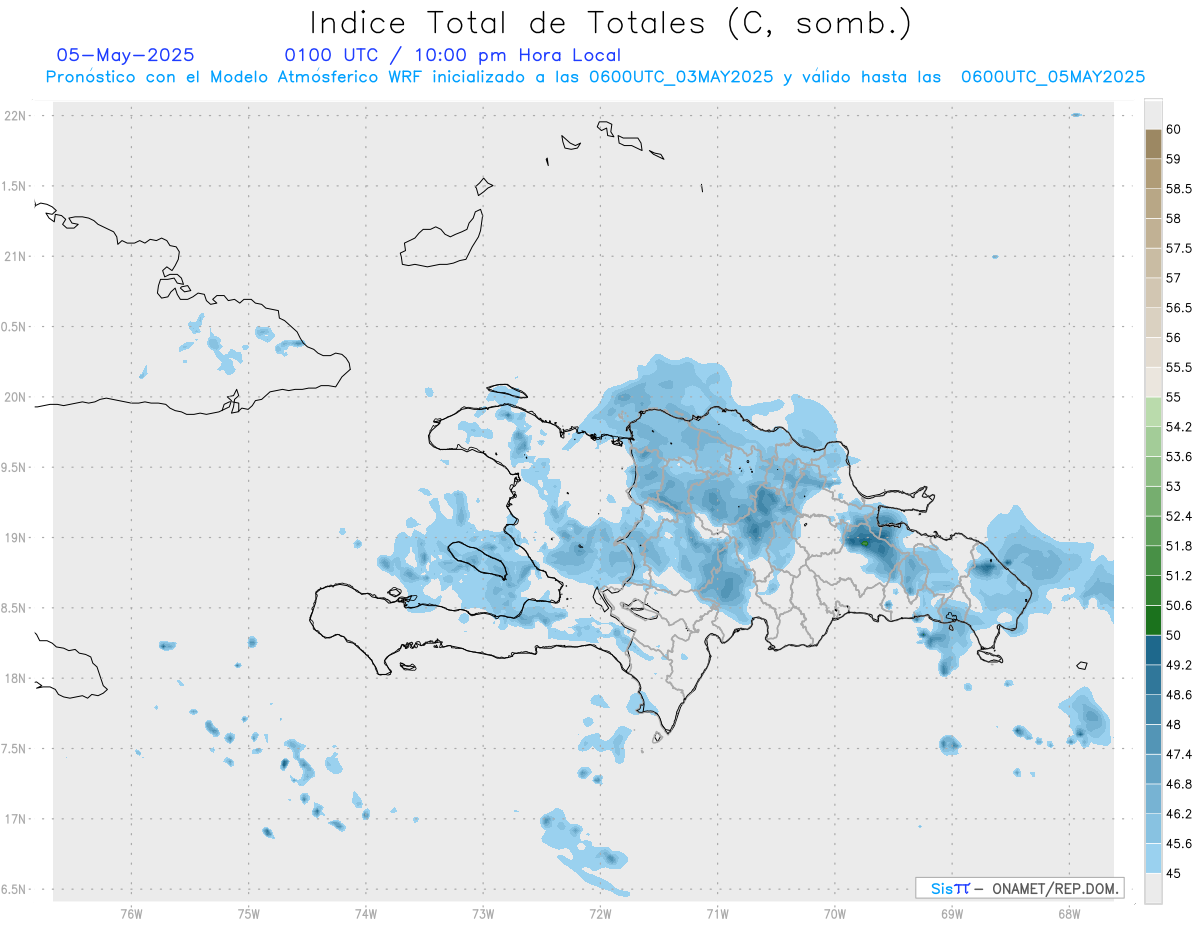The height and width of the screenshot is (927, 1200).
Task: Click the '76W' longitude label
Action: 131,914
